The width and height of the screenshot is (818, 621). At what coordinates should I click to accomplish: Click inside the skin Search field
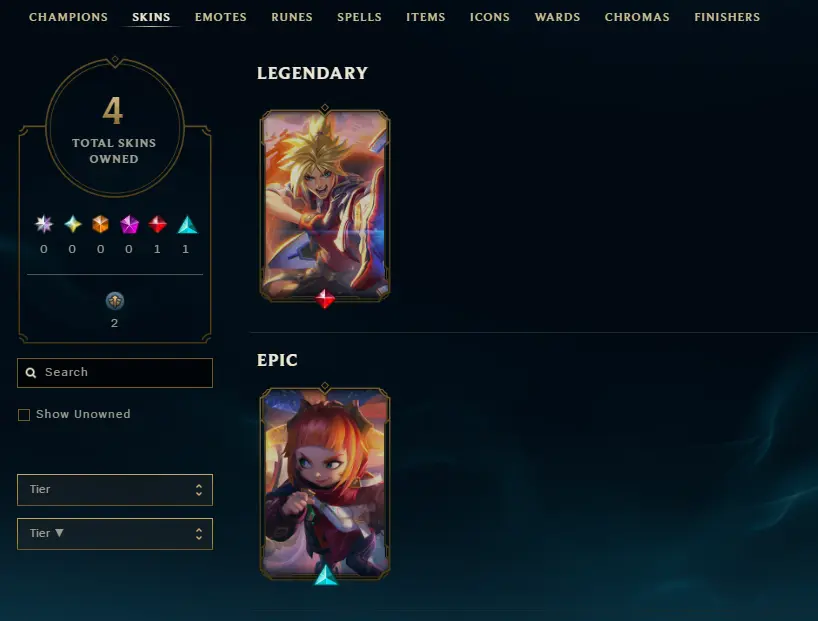click(x=115, y=373)
